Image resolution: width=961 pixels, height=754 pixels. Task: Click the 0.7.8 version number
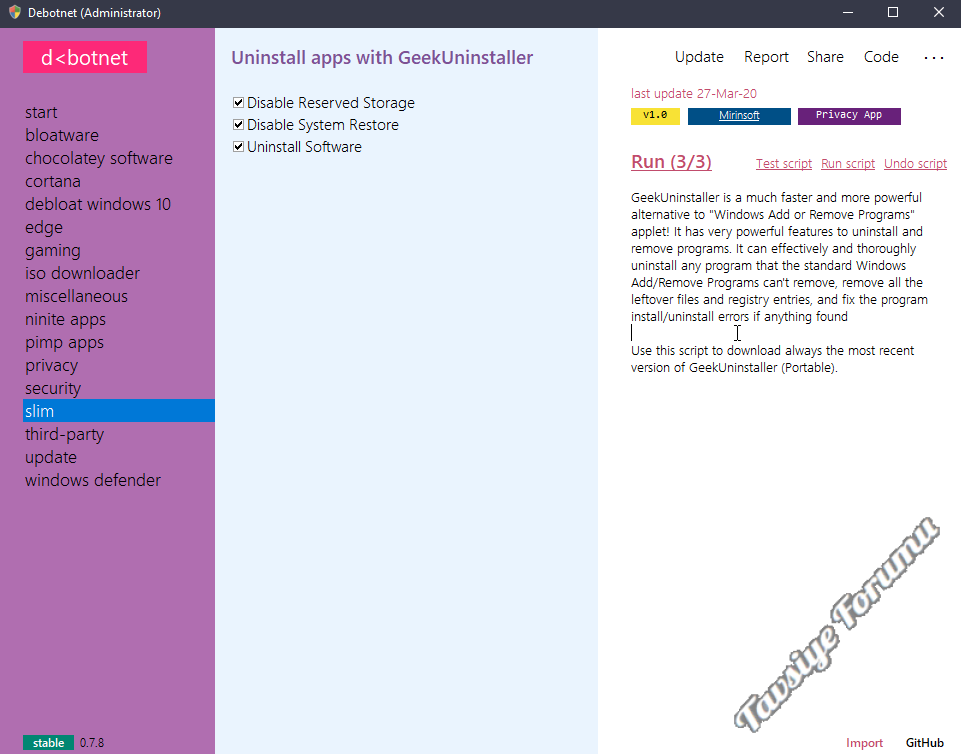[x=92, y=743]
